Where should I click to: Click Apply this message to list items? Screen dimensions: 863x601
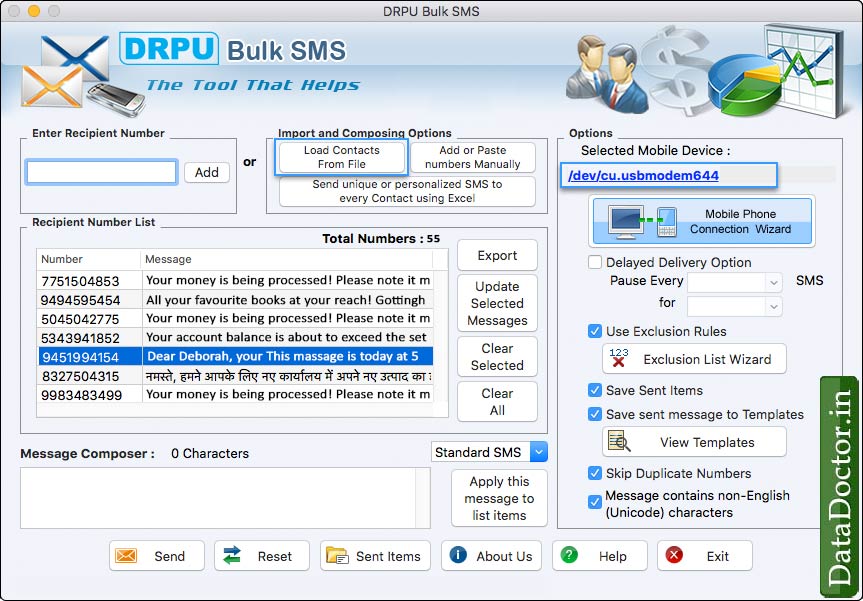click(x=499, y=498)
